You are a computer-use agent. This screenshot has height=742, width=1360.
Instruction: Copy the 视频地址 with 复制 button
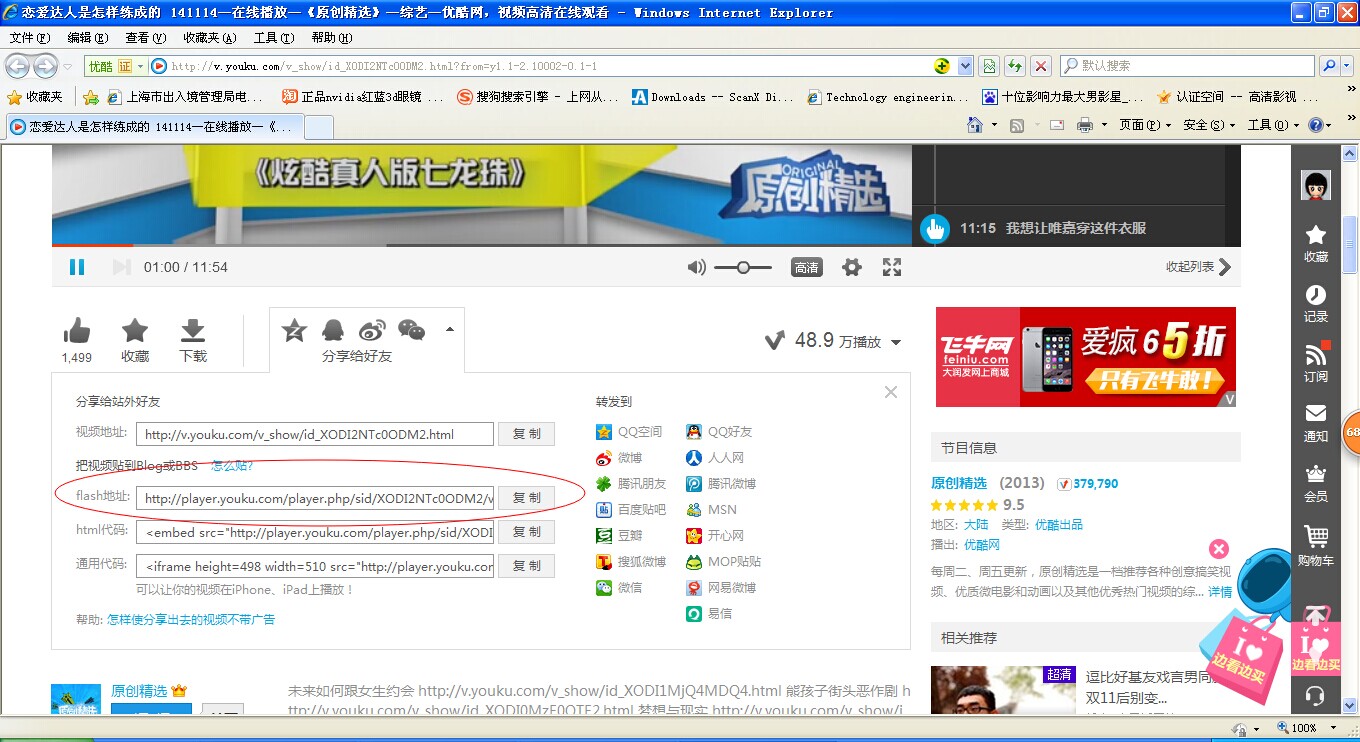[x=526, y=434]
